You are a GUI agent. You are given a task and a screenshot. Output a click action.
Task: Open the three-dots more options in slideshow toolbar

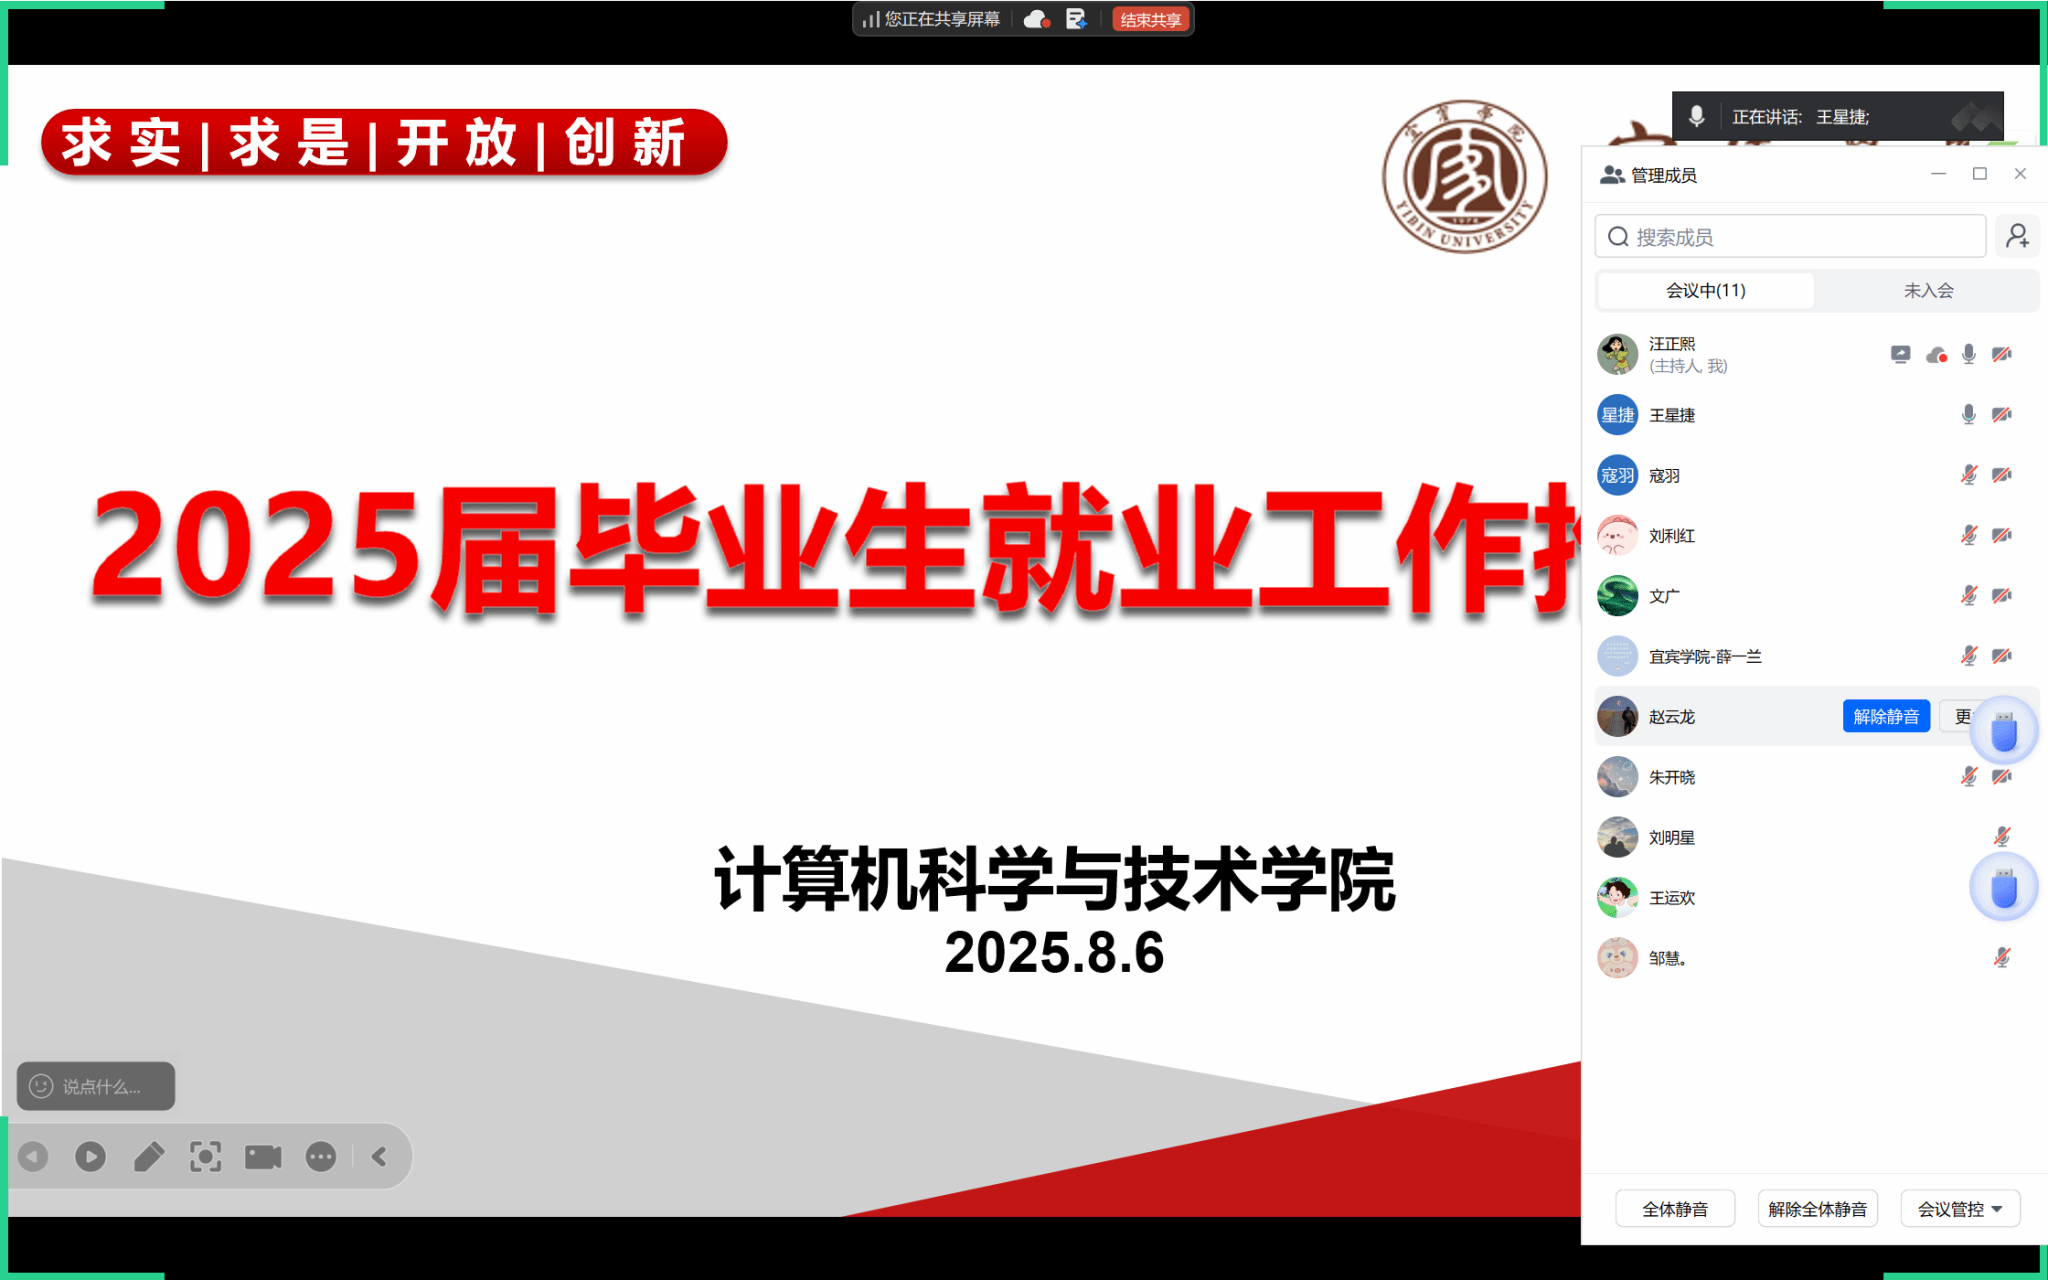point(321,1157)
